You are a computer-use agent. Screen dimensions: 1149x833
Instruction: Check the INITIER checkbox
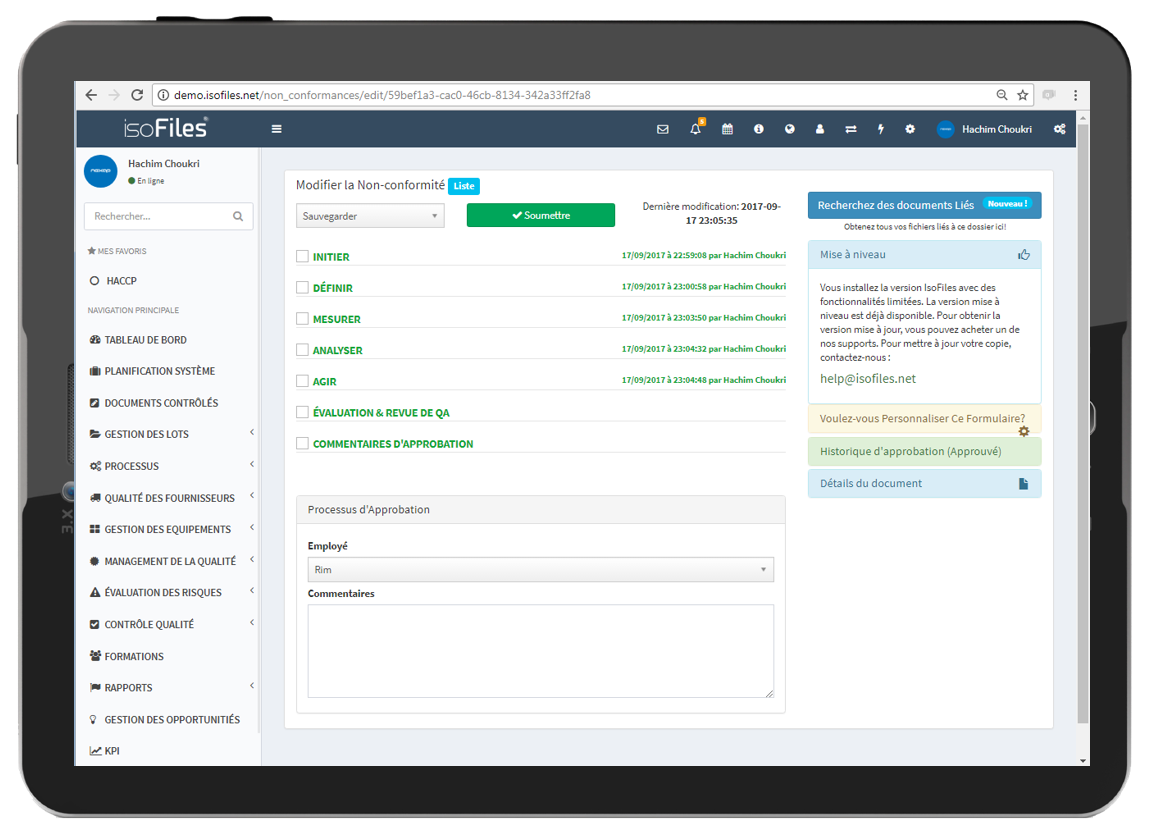302,256
